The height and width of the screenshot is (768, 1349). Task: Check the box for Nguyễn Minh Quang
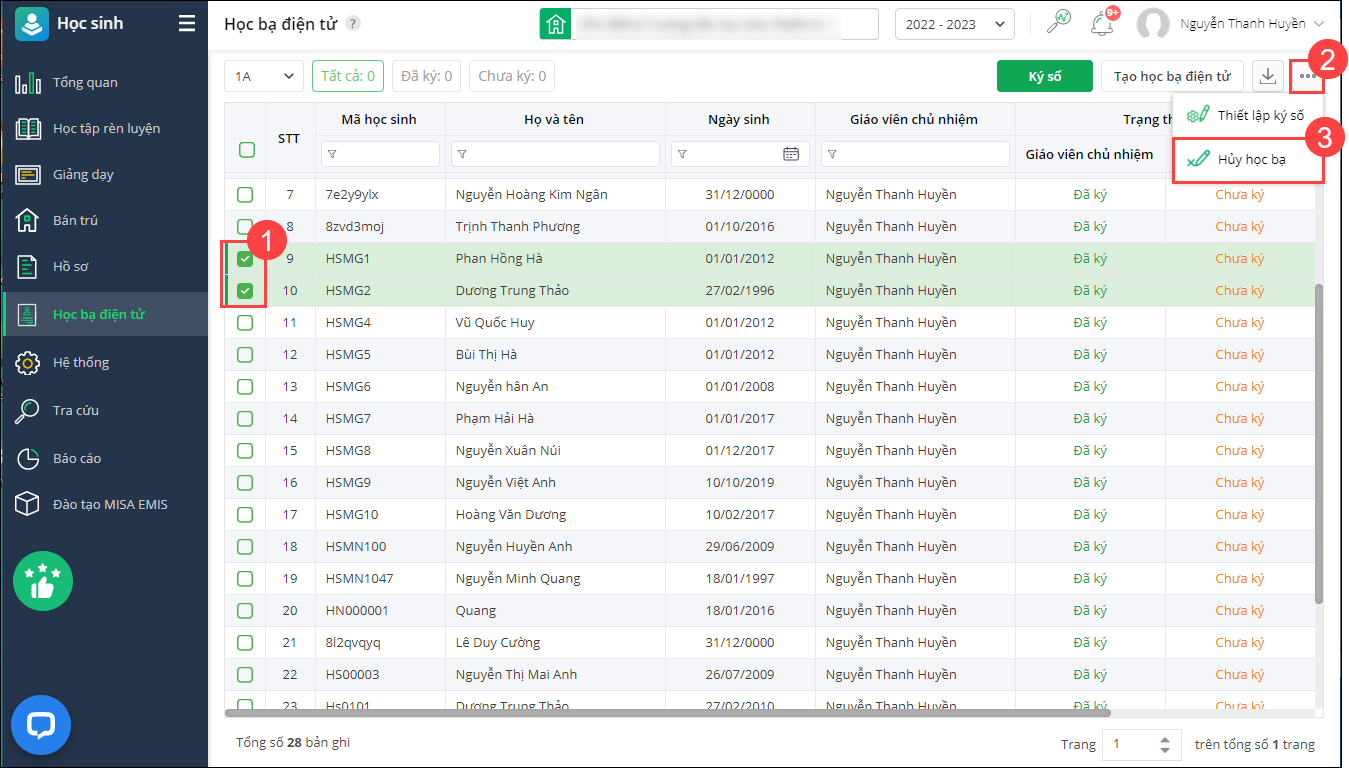pos(245,578)
